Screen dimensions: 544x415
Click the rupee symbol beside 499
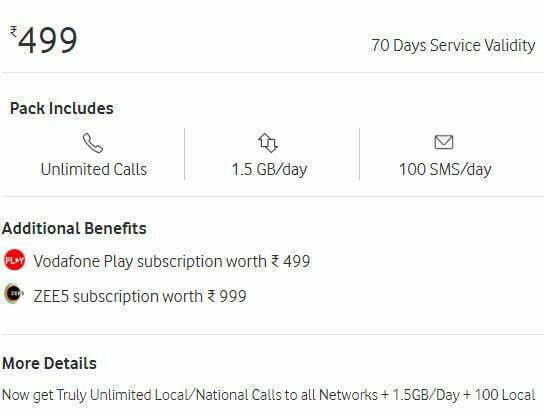(14, 32)
